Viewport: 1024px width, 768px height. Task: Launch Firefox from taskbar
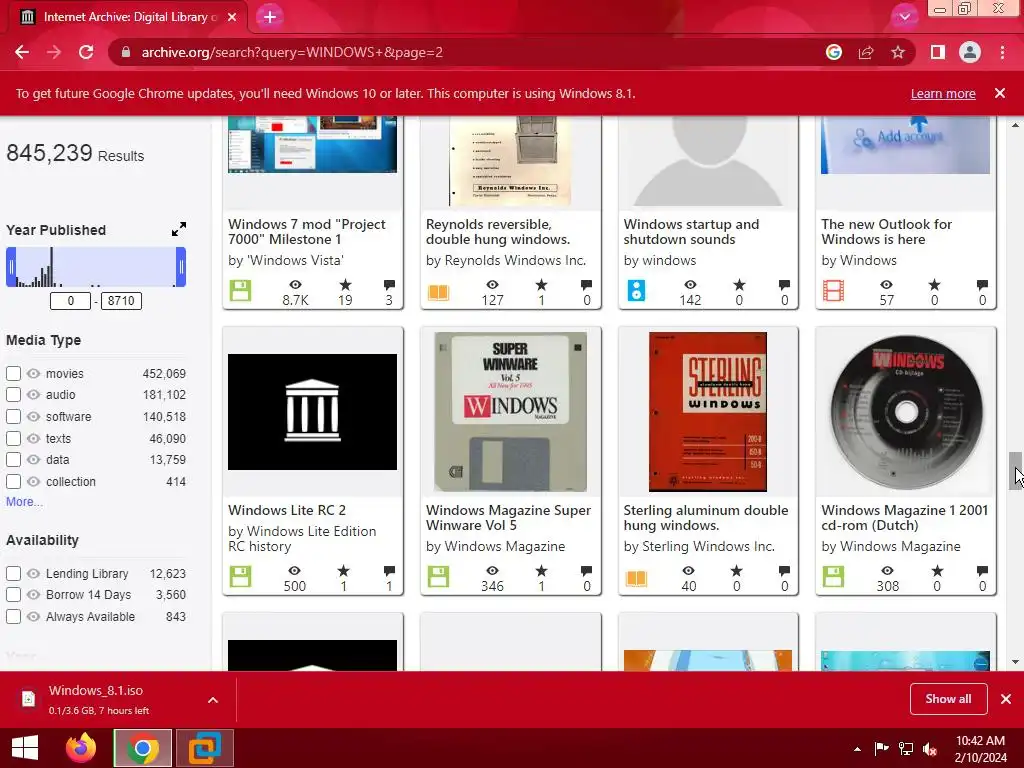(x=81, y=748)
